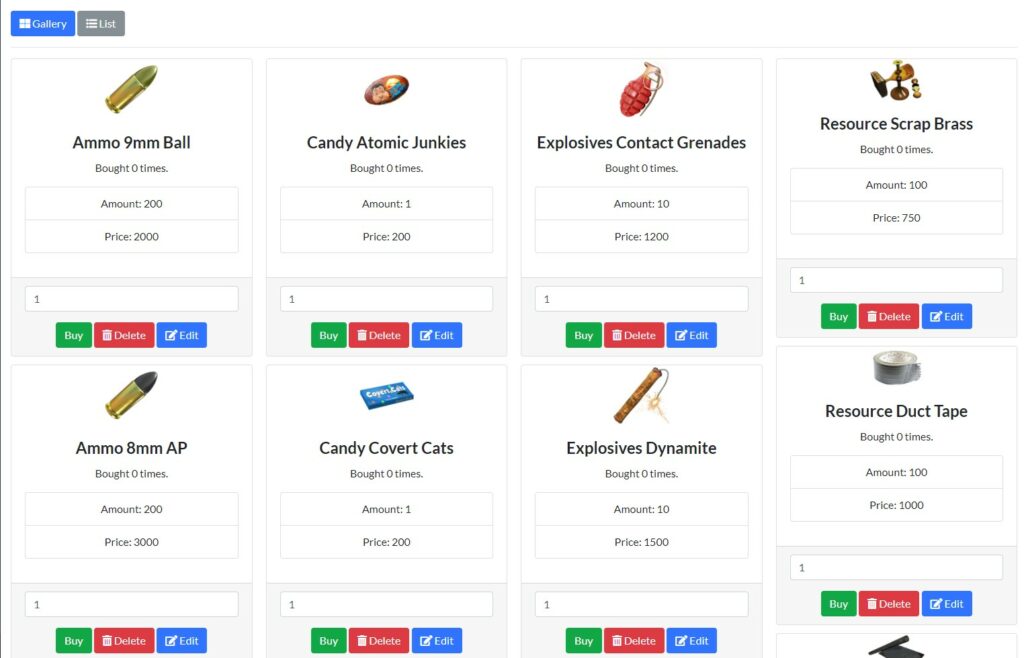Click quantity field for Explosives Dynamite

click(x=641, y=604)
